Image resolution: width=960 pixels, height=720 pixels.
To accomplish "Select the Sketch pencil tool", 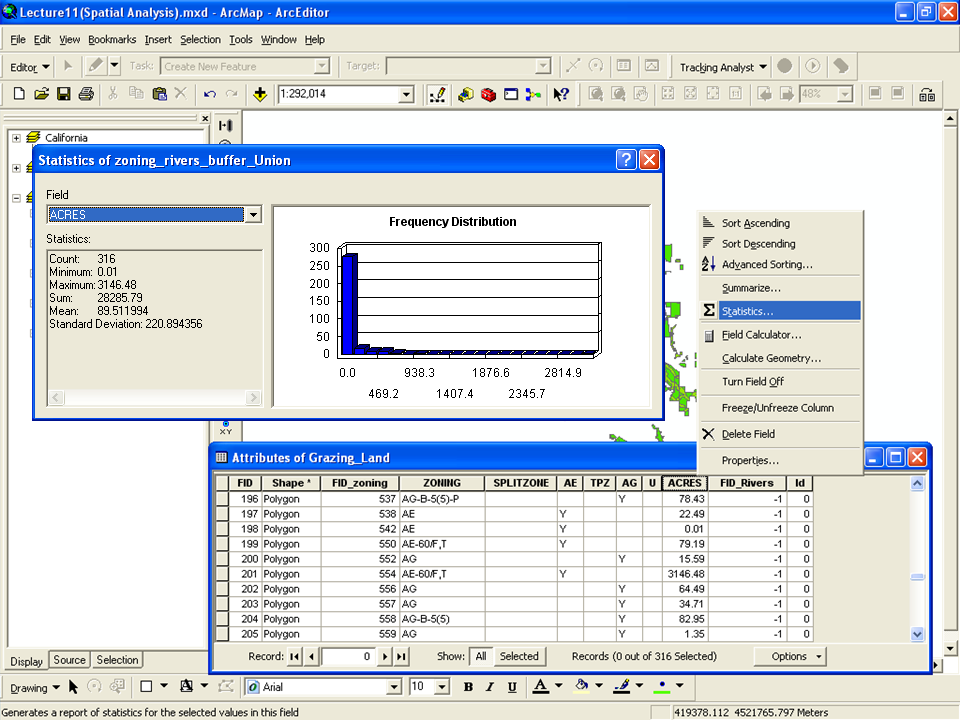I will click(96, 66).
